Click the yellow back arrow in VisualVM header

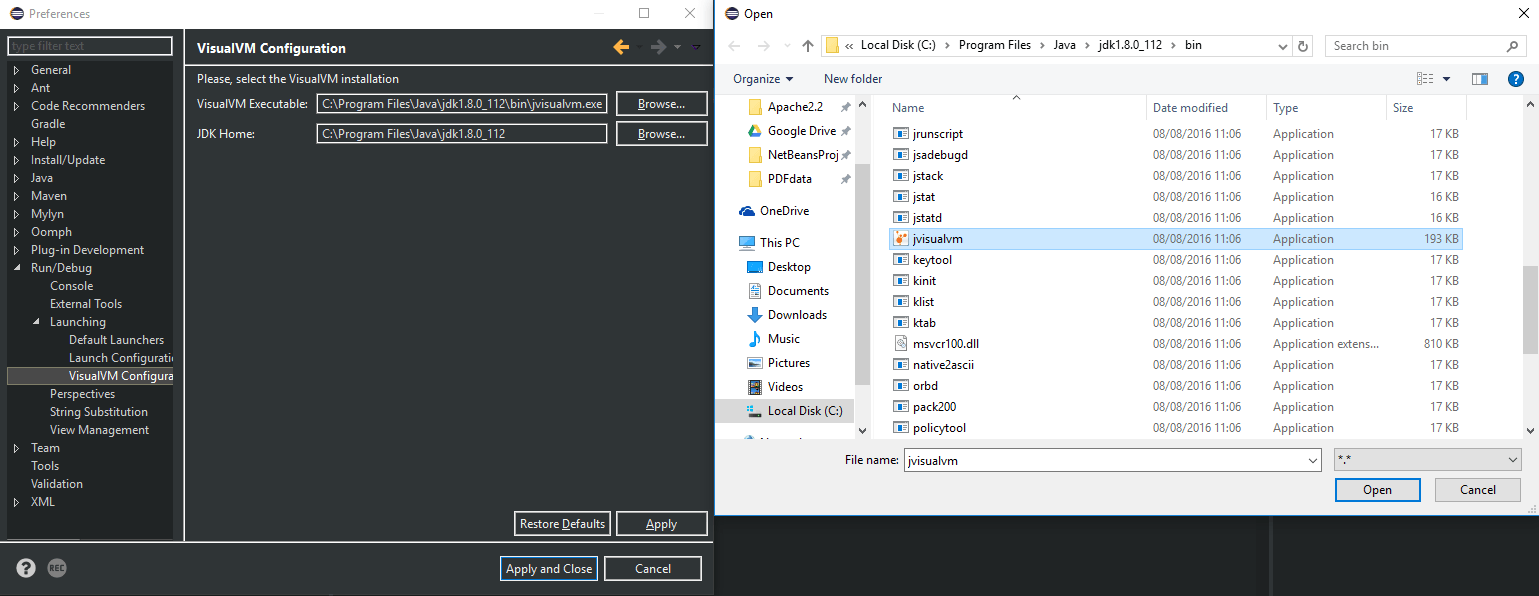(x=622, y=46)
